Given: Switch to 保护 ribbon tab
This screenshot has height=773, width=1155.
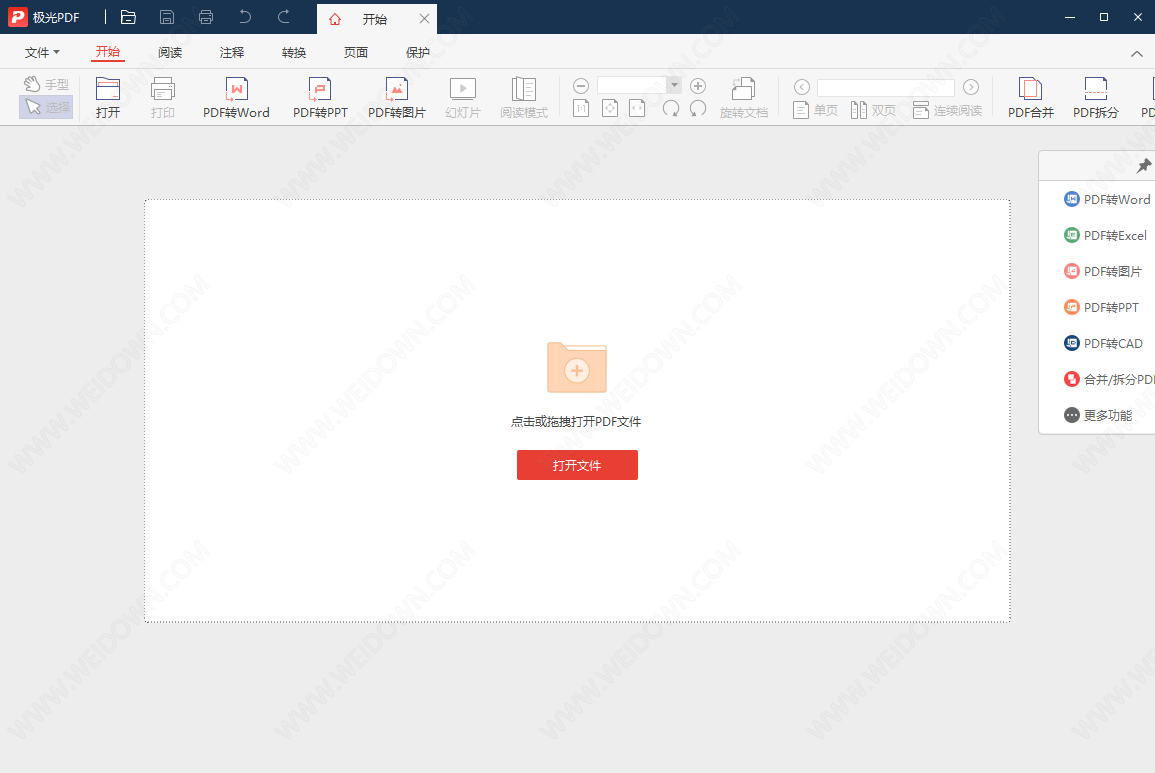Looking at the screenshot, I should [418, 52].
